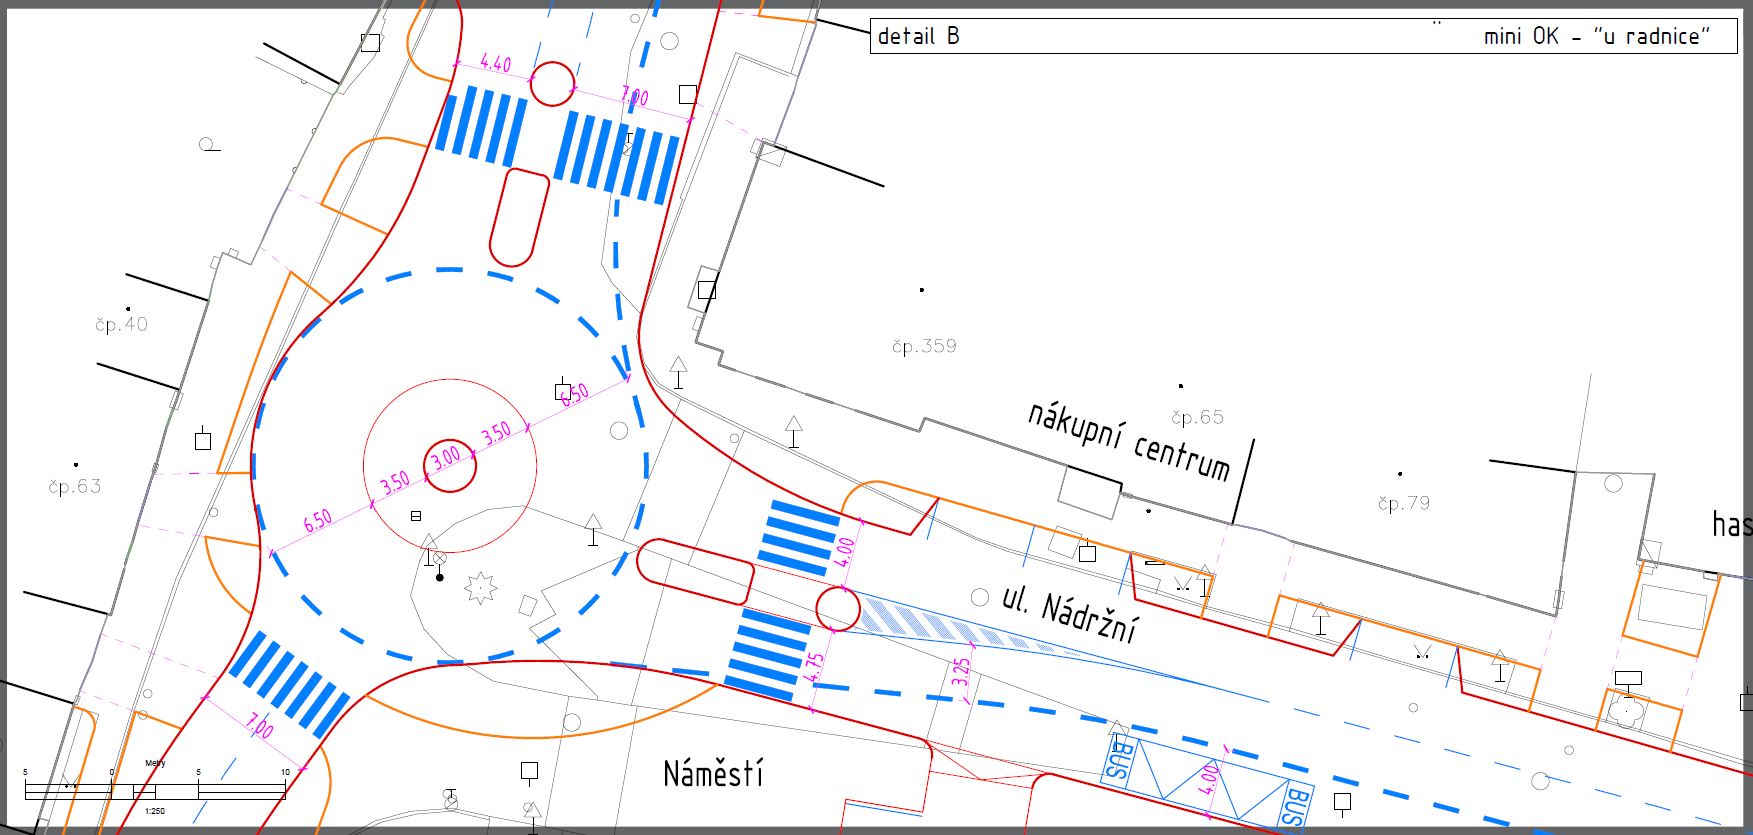Click the red circle between the top crosswalks
Viewport: 1753px width, 835px height.
552,84
